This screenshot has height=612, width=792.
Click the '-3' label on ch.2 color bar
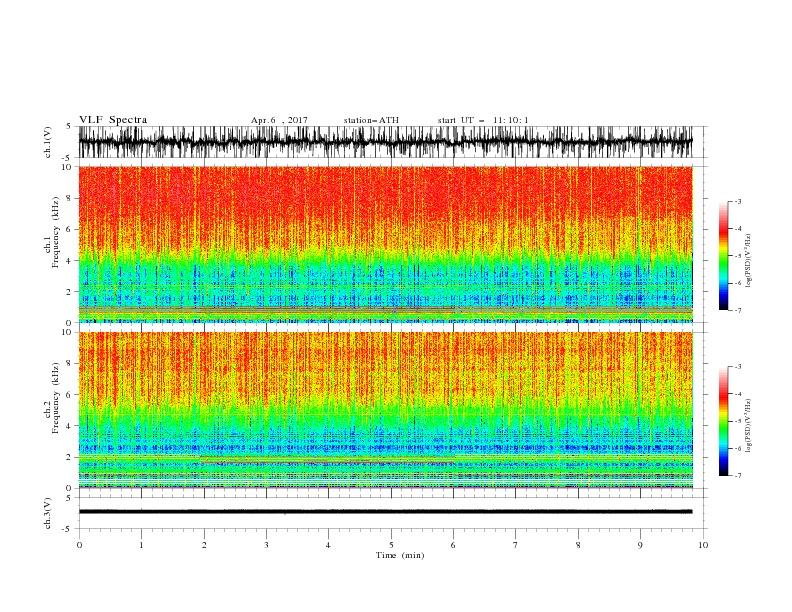(x=738, y=367)
